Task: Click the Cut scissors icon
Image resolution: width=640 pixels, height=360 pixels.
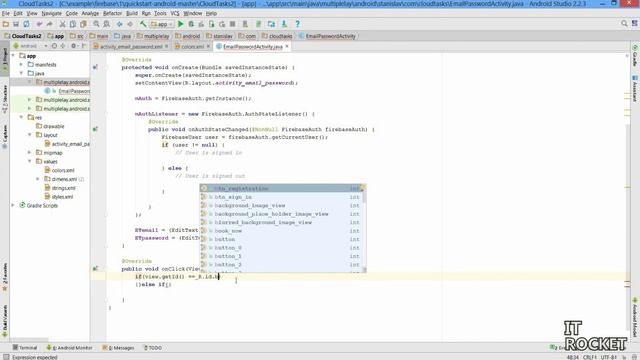Action: (x=62, y=24)
